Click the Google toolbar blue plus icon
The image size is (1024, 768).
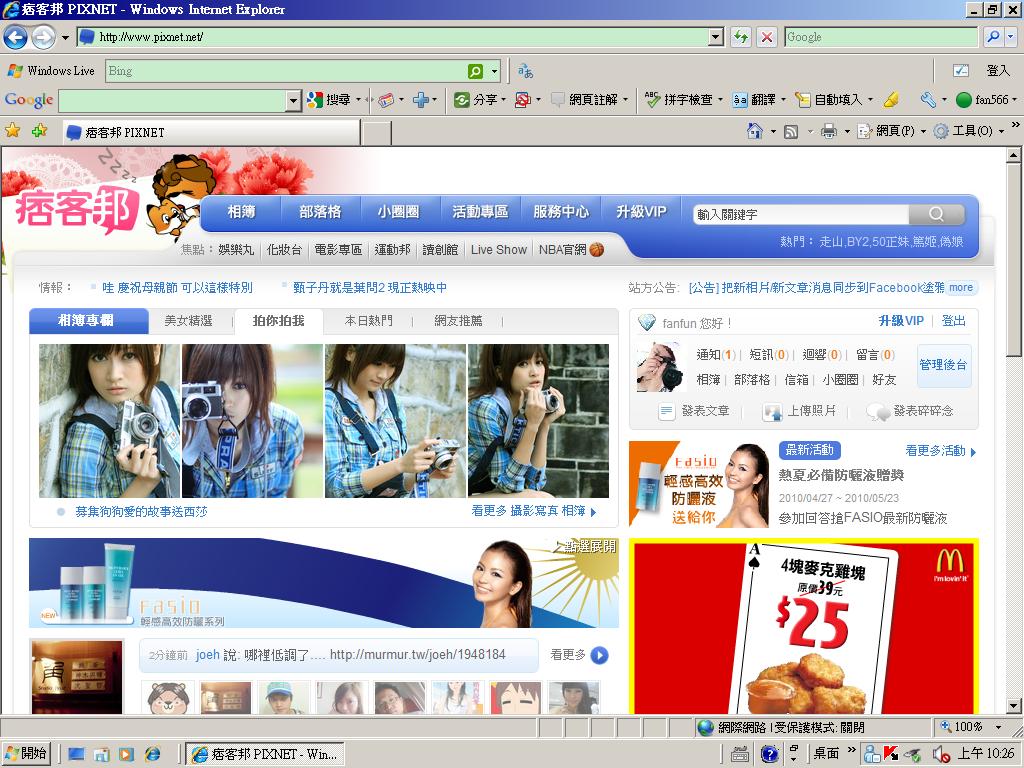pos(421,100)
